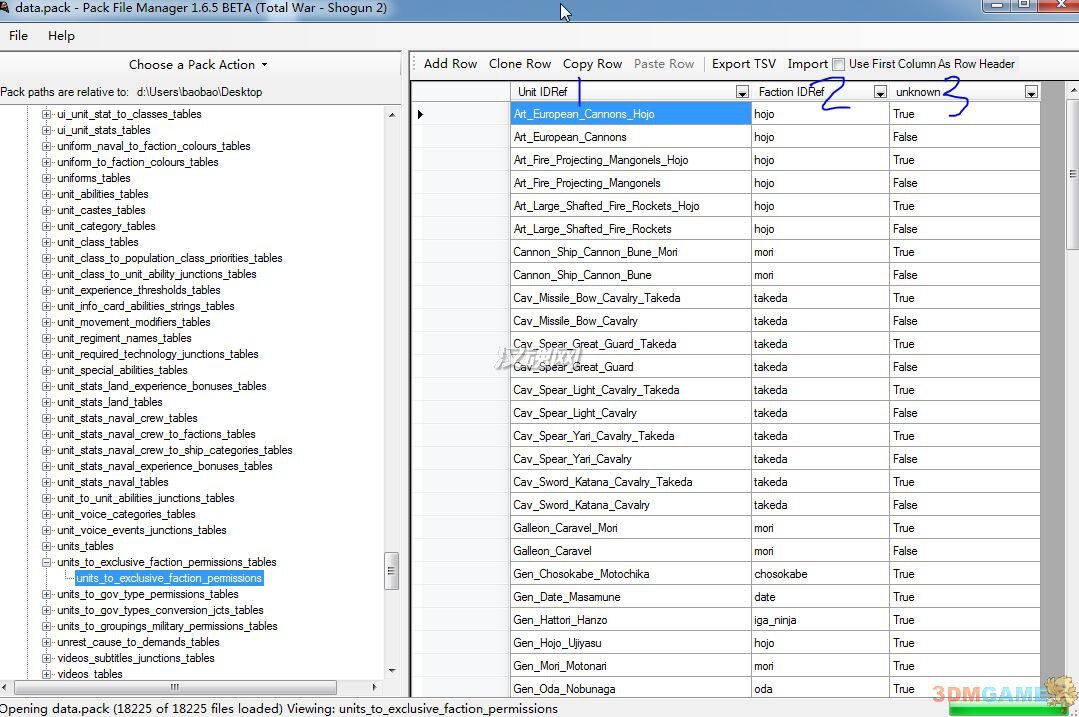1079x717 pixels.
Task: Click the tree panel horizontal scrollbar thumb
Action: coord(175,687)
